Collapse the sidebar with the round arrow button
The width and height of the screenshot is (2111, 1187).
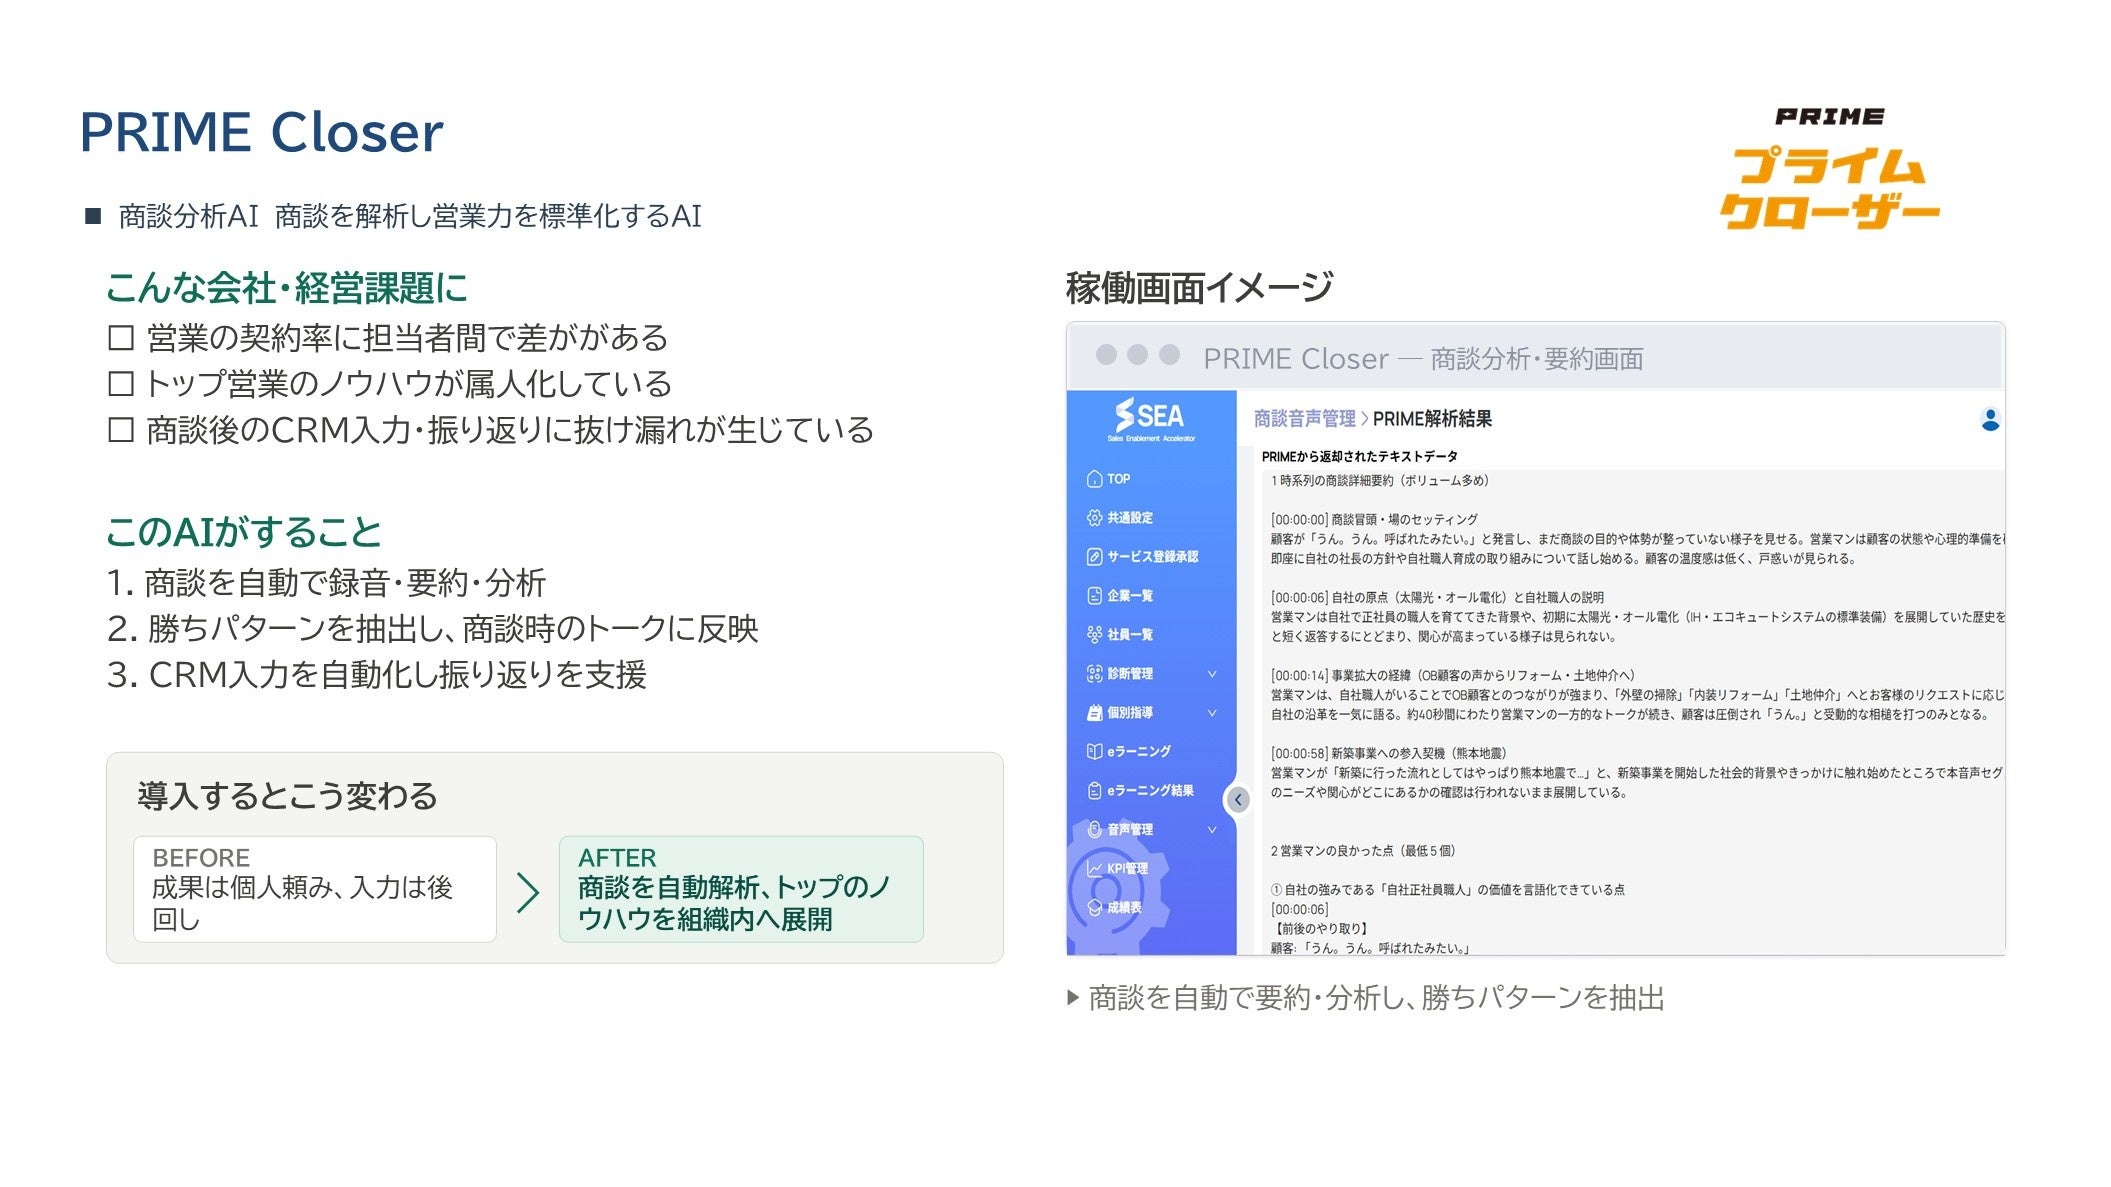click(1238, 800)
